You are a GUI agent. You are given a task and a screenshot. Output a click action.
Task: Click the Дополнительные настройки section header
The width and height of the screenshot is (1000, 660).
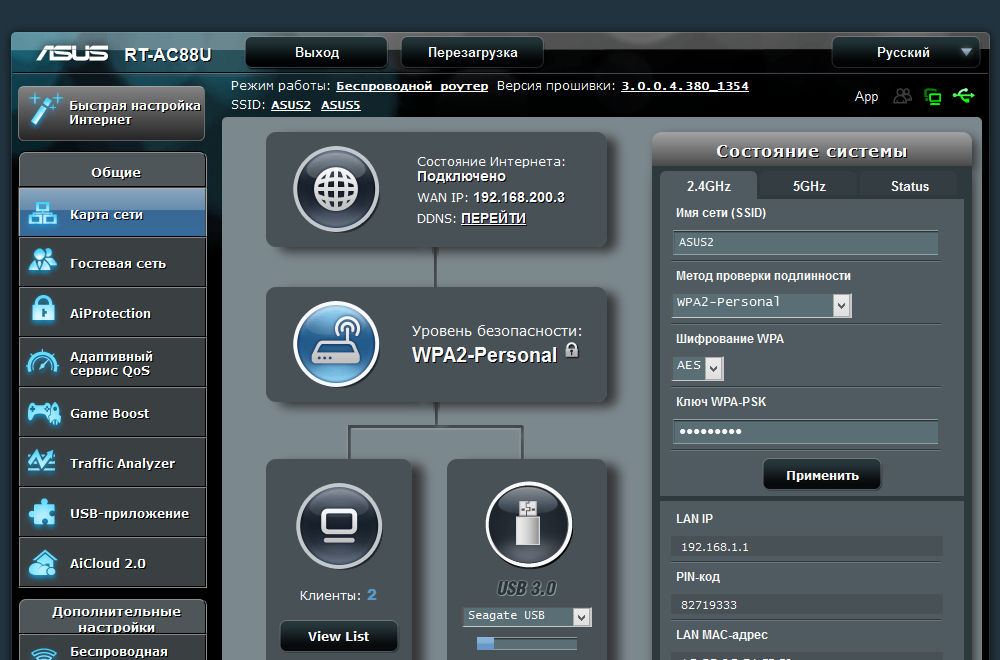pyautogui.click(x=113, y=618)
